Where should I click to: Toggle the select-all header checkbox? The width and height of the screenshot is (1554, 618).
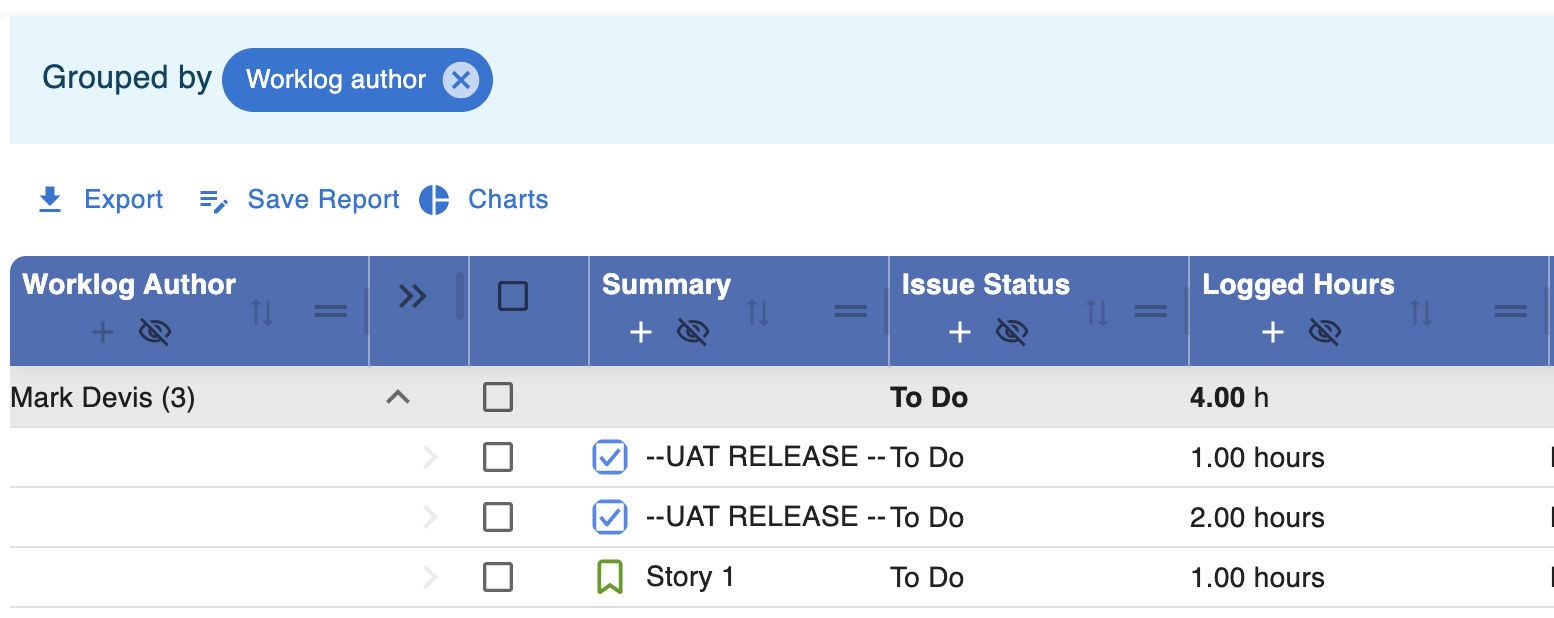(x=513, y=296)
